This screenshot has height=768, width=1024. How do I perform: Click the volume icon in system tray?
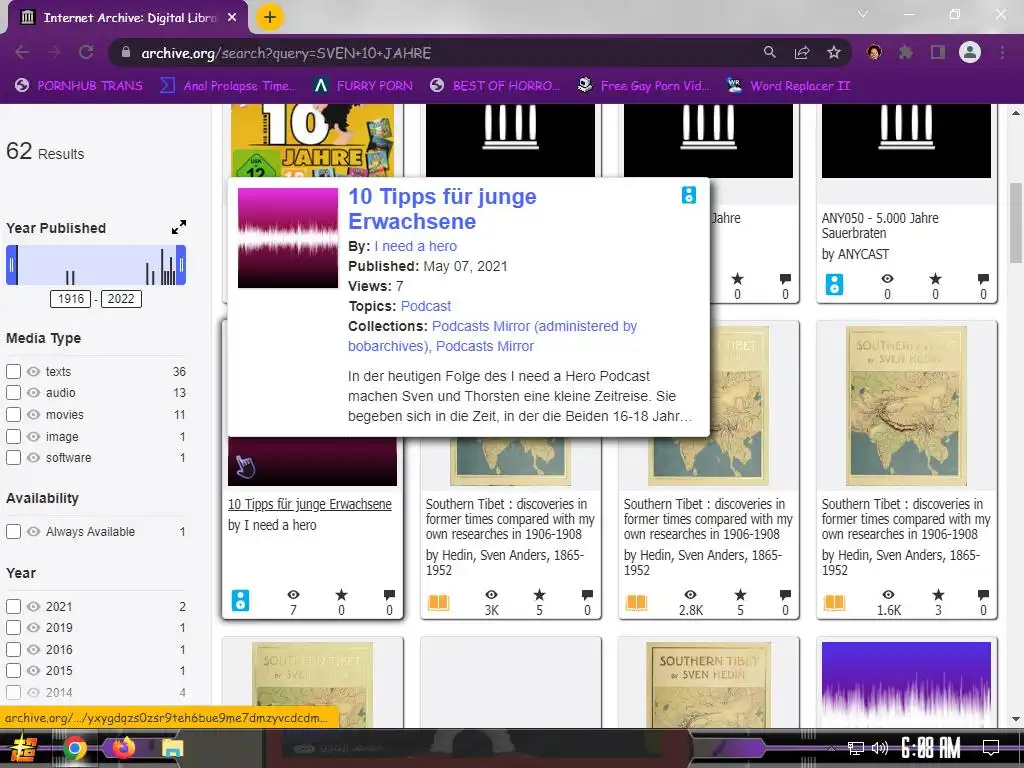[880, 748]
